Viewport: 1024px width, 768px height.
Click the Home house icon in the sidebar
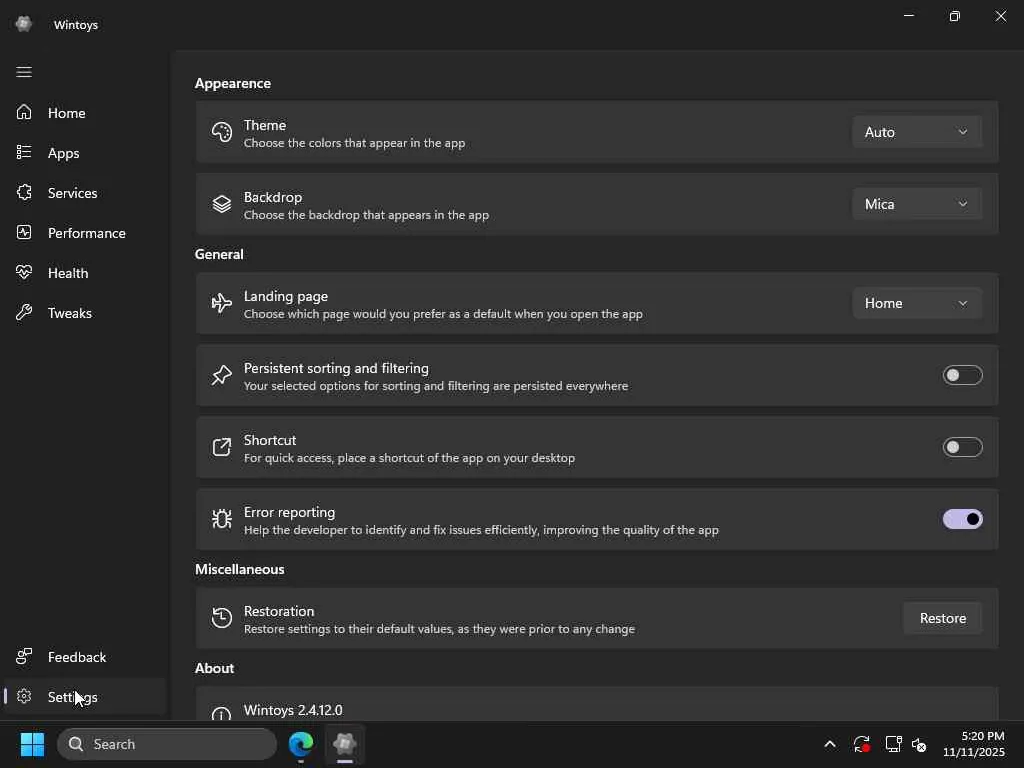click(24, 112)
